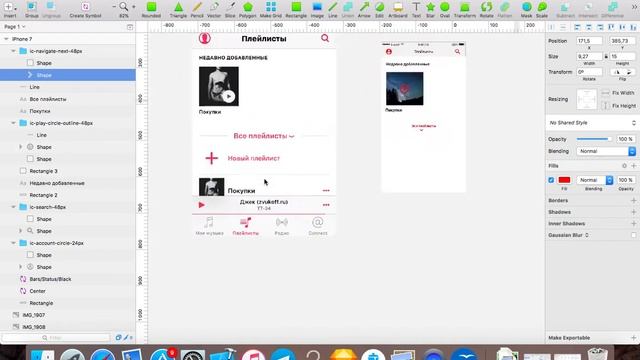Add a new shadow
Image resolution: width=640 pixels, height=360 pixels.
(x=633, y=212)
